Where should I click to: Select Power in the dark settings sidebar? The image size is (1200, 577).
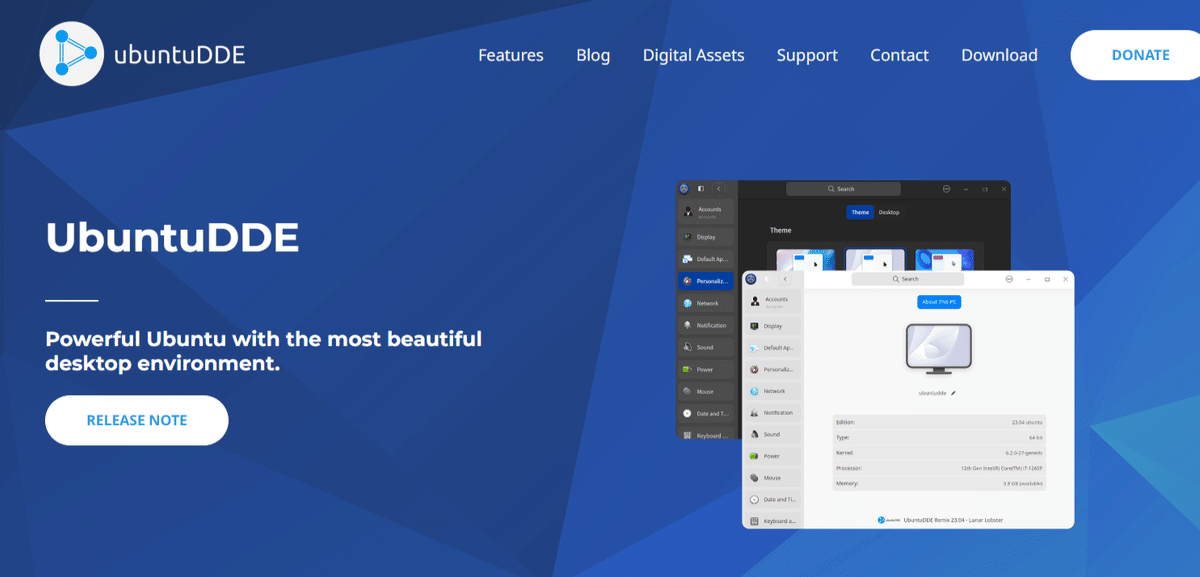706,369
